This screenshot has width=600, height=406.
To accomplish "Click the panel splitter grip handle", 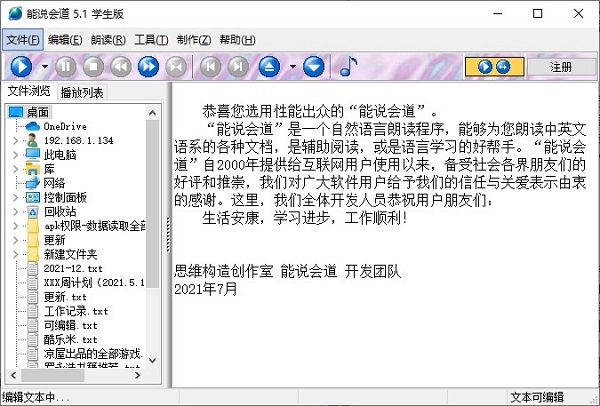I will pos(168,235).
